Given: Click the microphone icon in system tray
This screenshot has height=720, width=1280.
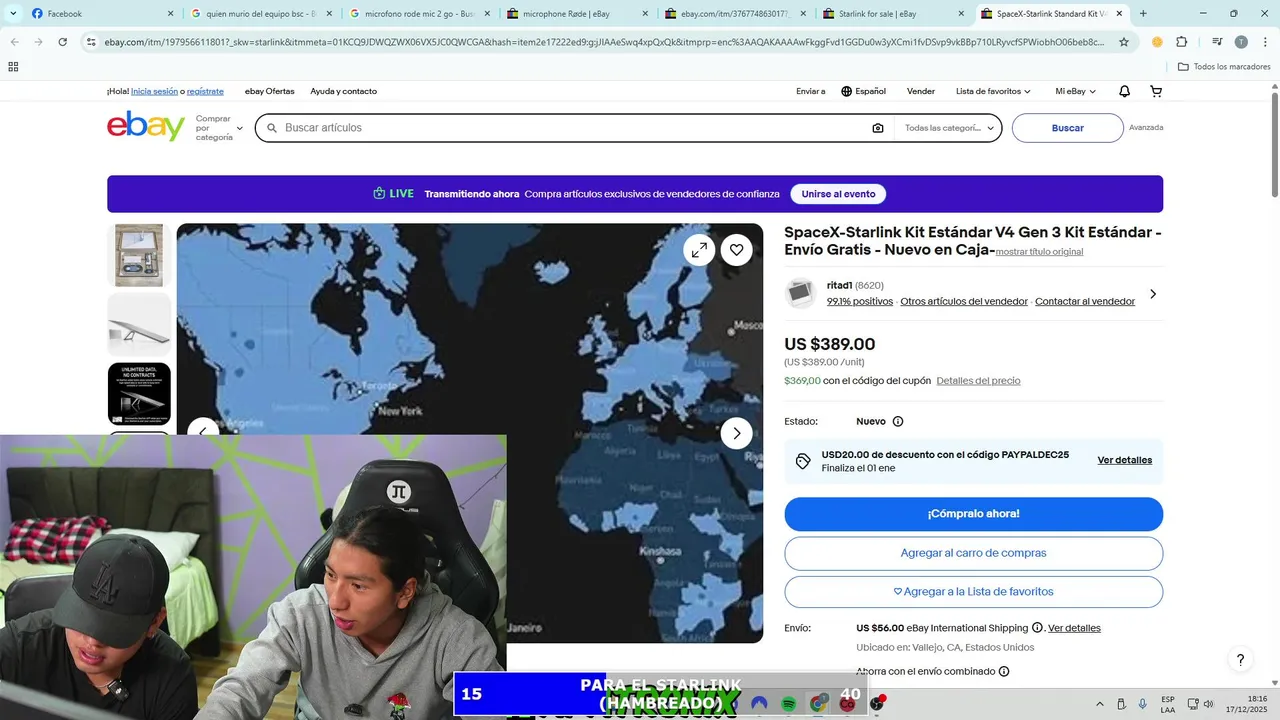Looking at the screenshot, I should [x=1142, y=704].
